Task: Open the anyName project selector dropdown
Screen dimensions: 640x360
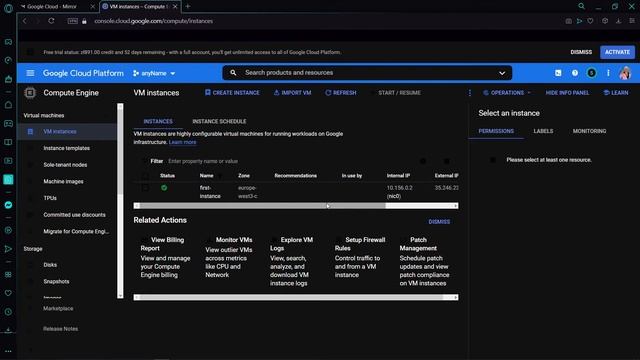Action: click(154, 73)
